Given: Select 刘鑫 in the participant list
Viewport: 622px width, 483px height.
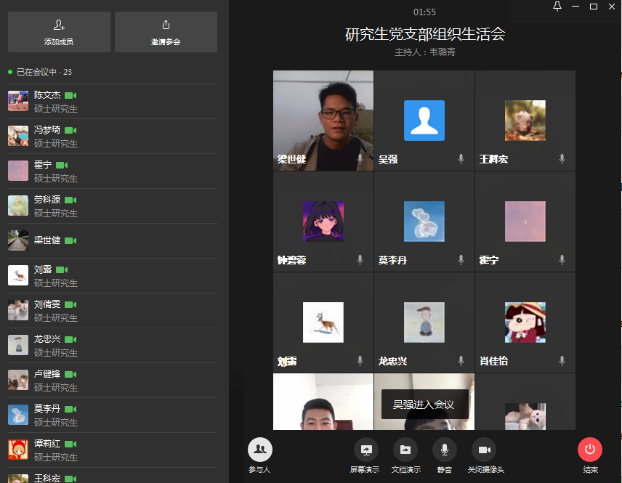Looking at the screenshot, I should pyautogui.click(x=42, y=270).
